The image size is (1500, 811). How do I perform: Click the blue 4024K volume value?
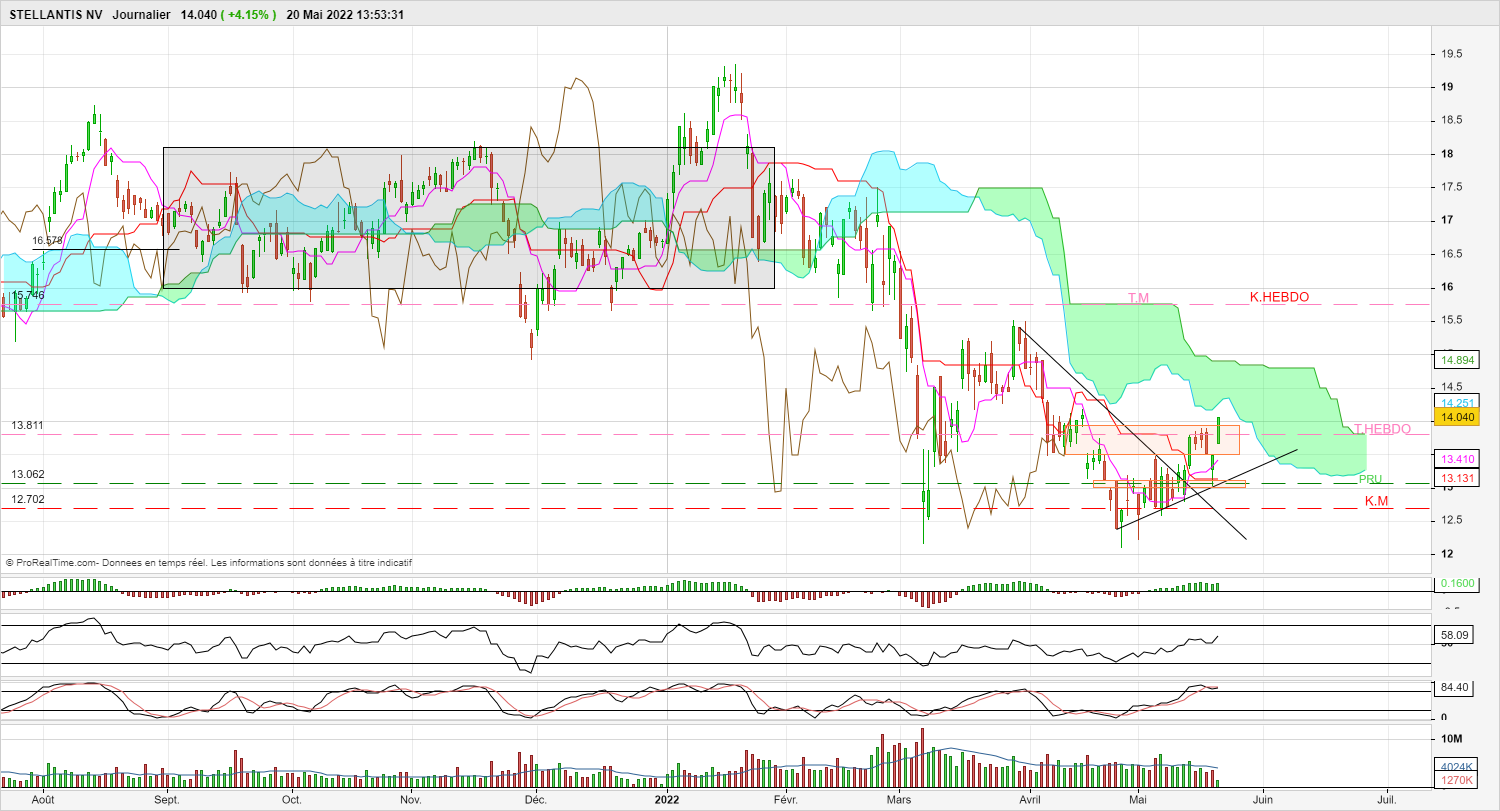click(x=1454, y=767)
